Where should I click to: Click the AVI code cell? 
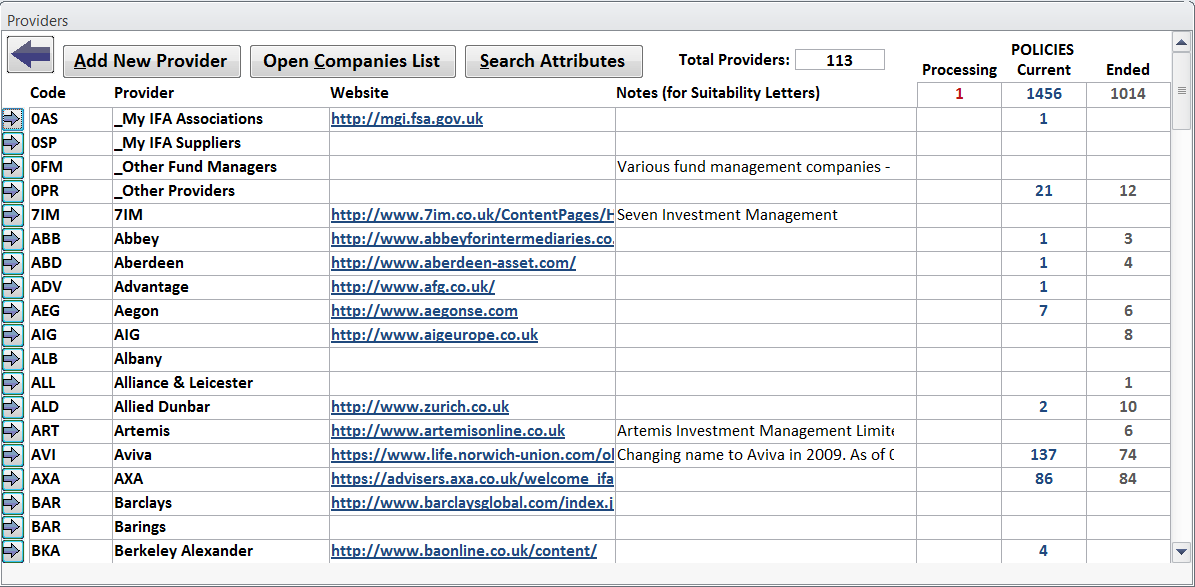coord(70,455)
